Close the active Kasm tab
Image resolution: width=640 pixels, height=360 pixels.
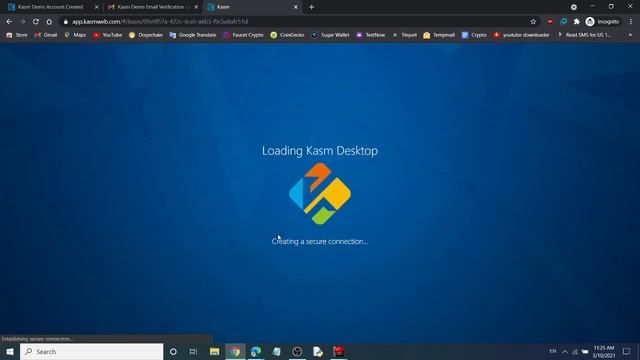[296, 7]
